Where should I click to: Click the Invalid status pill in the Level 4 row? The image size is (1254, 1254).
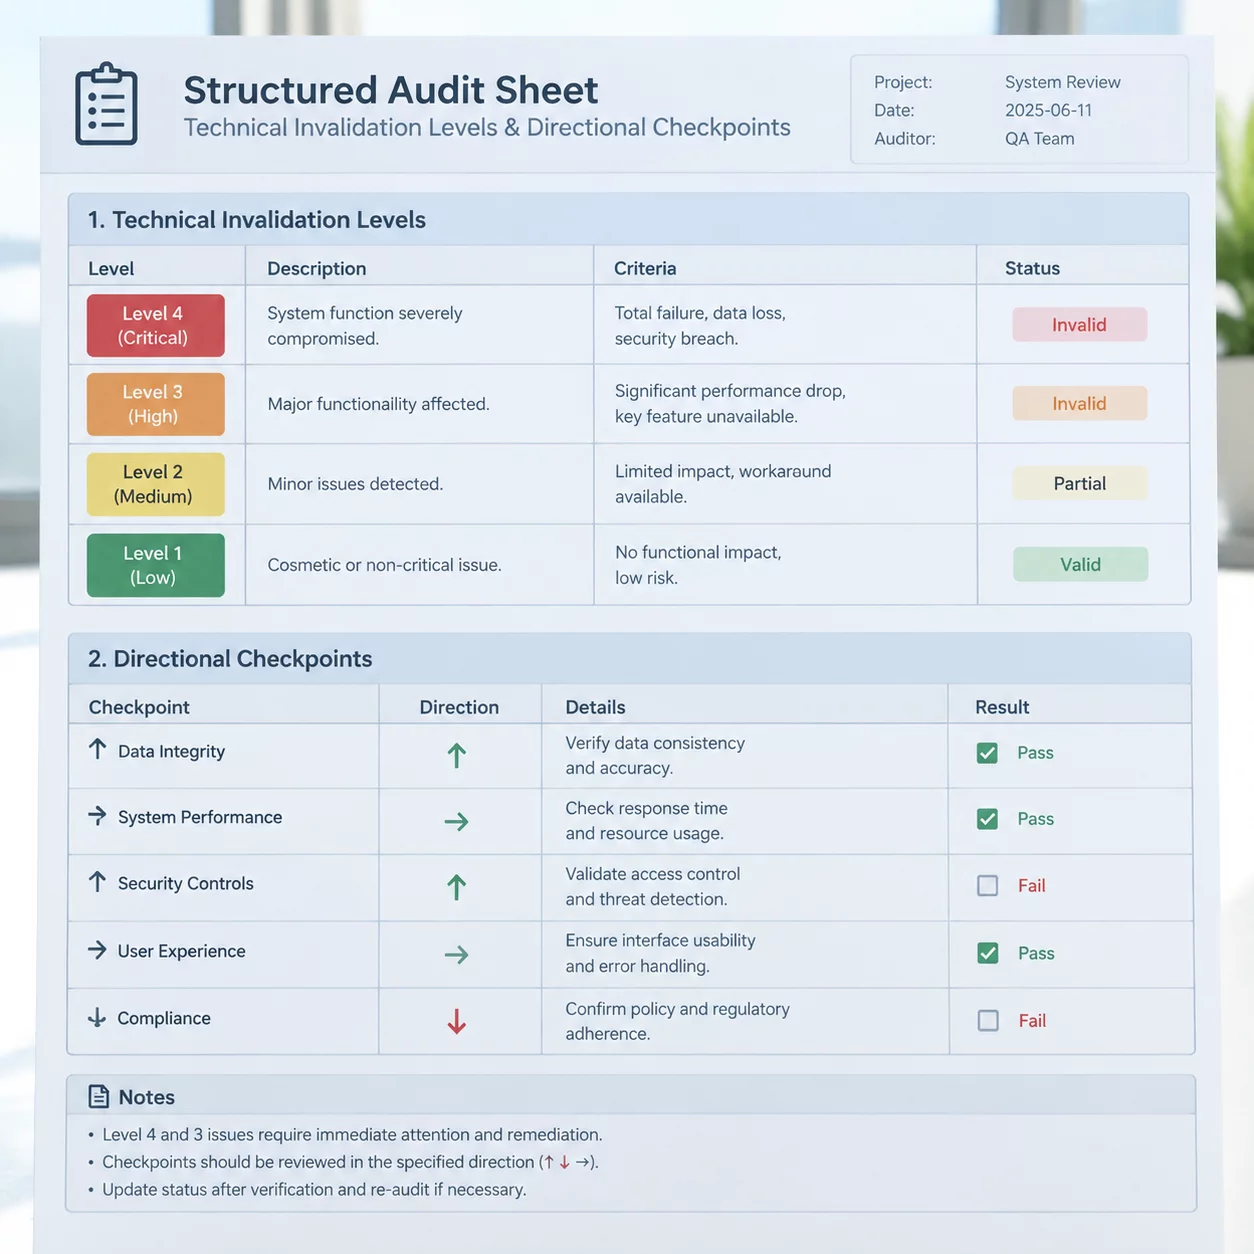[1080, 324]
